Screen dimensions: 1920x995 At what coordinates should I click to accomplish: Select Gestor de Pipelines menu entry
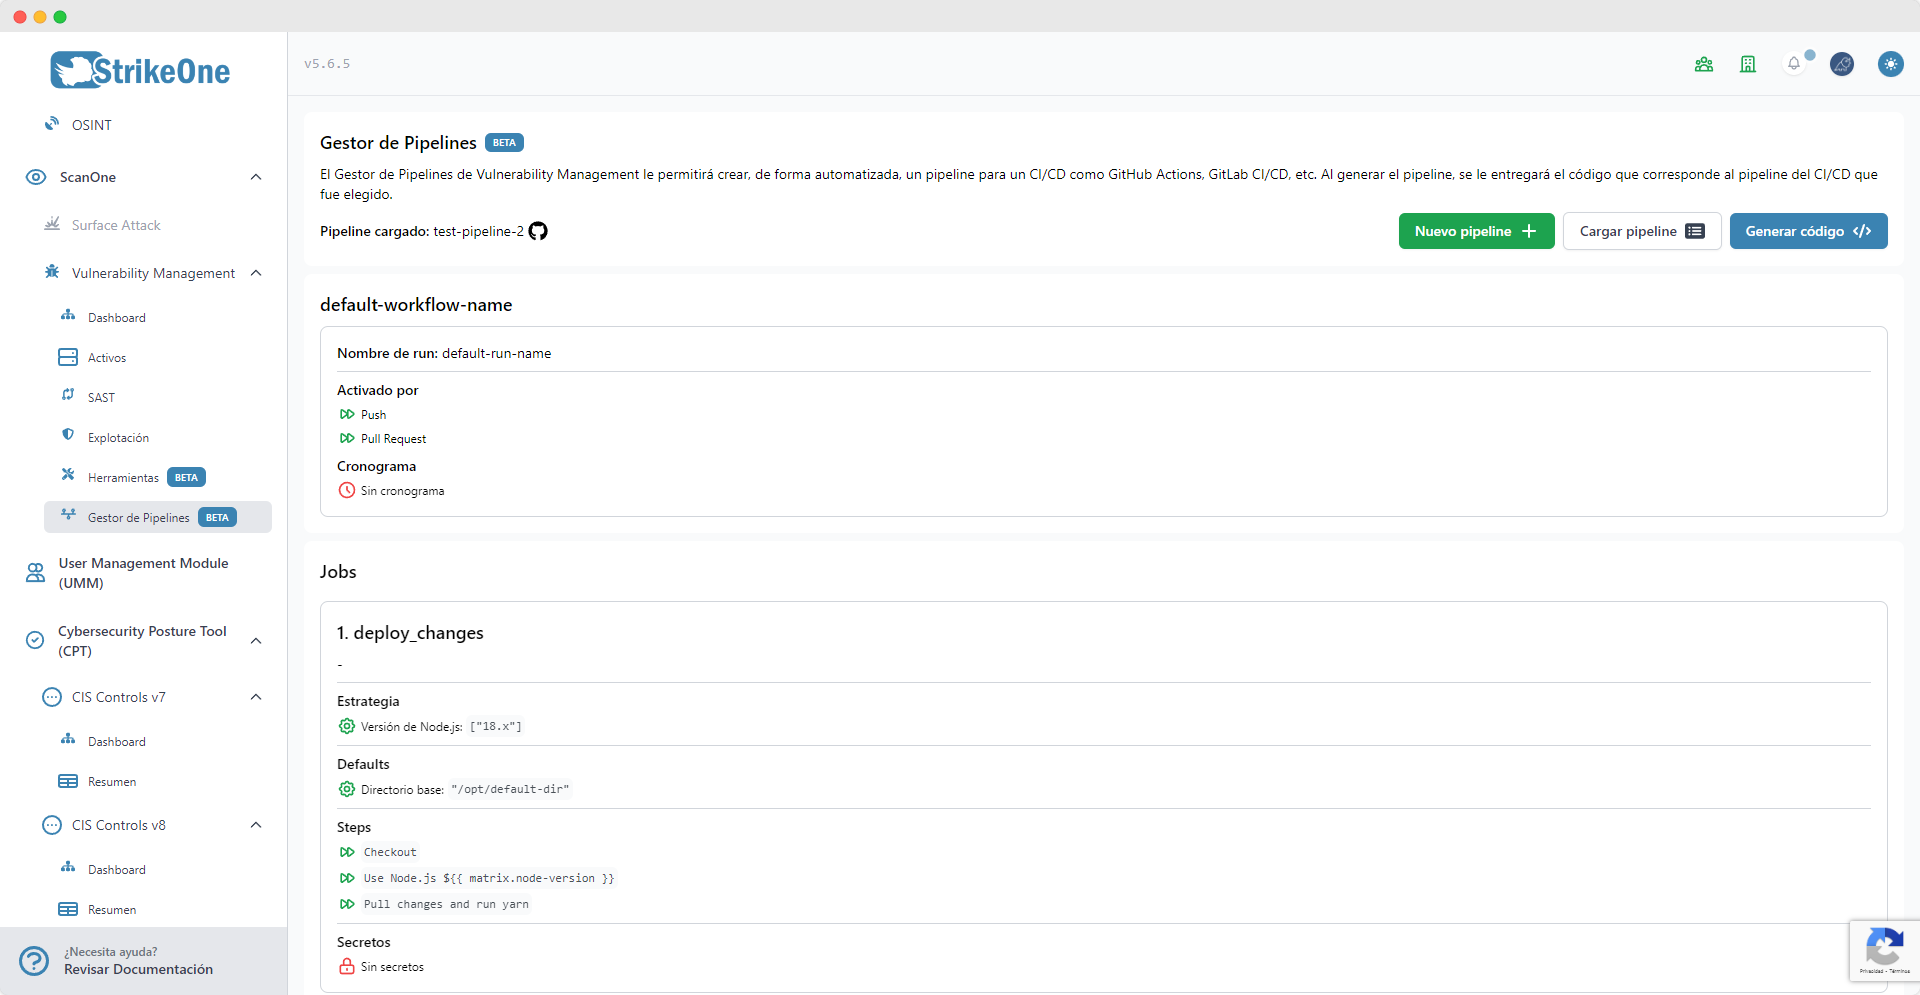[158, 517]
